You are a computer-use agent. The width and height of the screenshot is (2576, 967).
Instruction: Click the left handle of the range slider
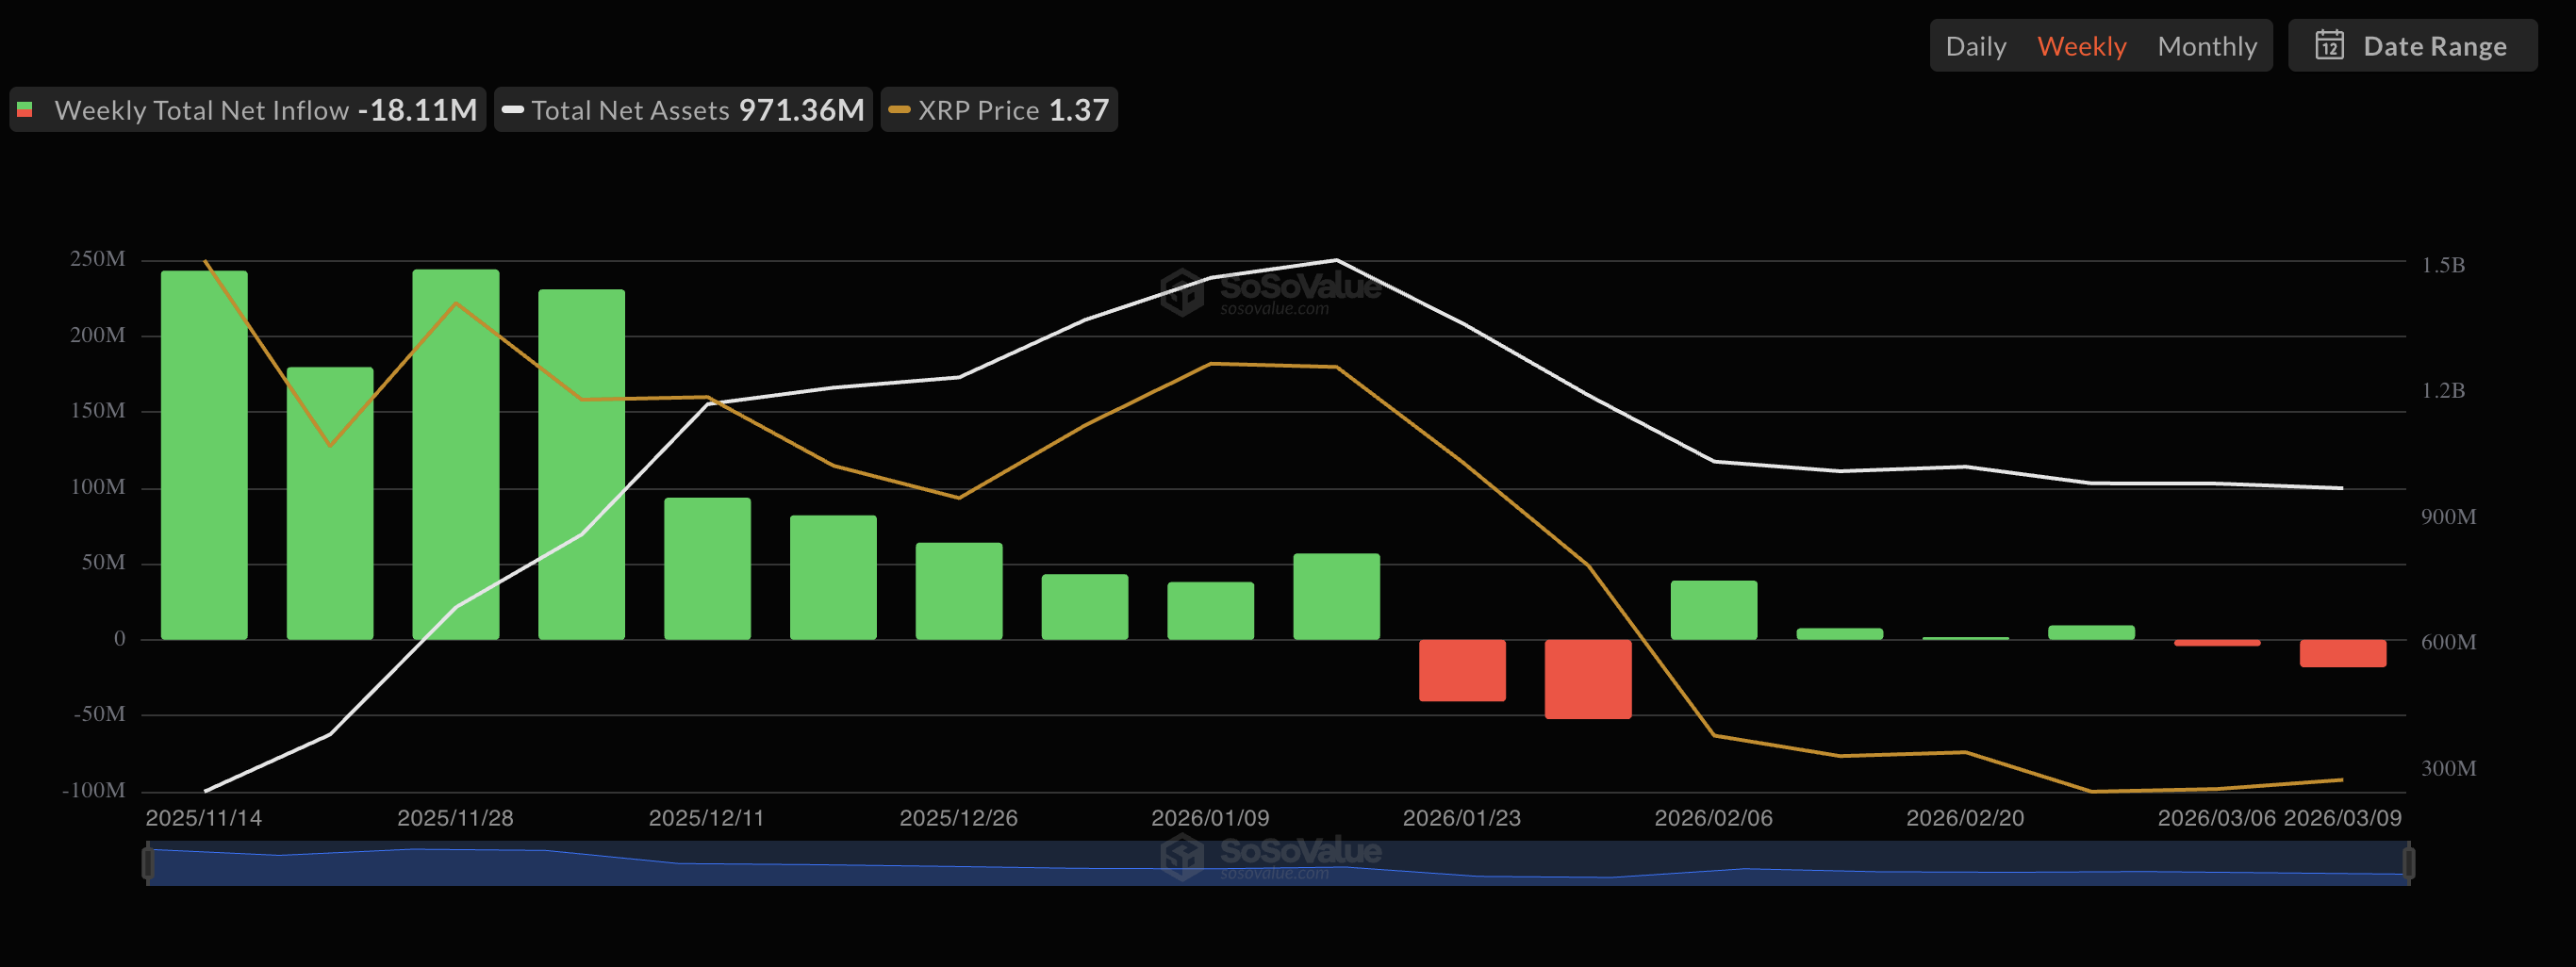(x=148, y=862)
